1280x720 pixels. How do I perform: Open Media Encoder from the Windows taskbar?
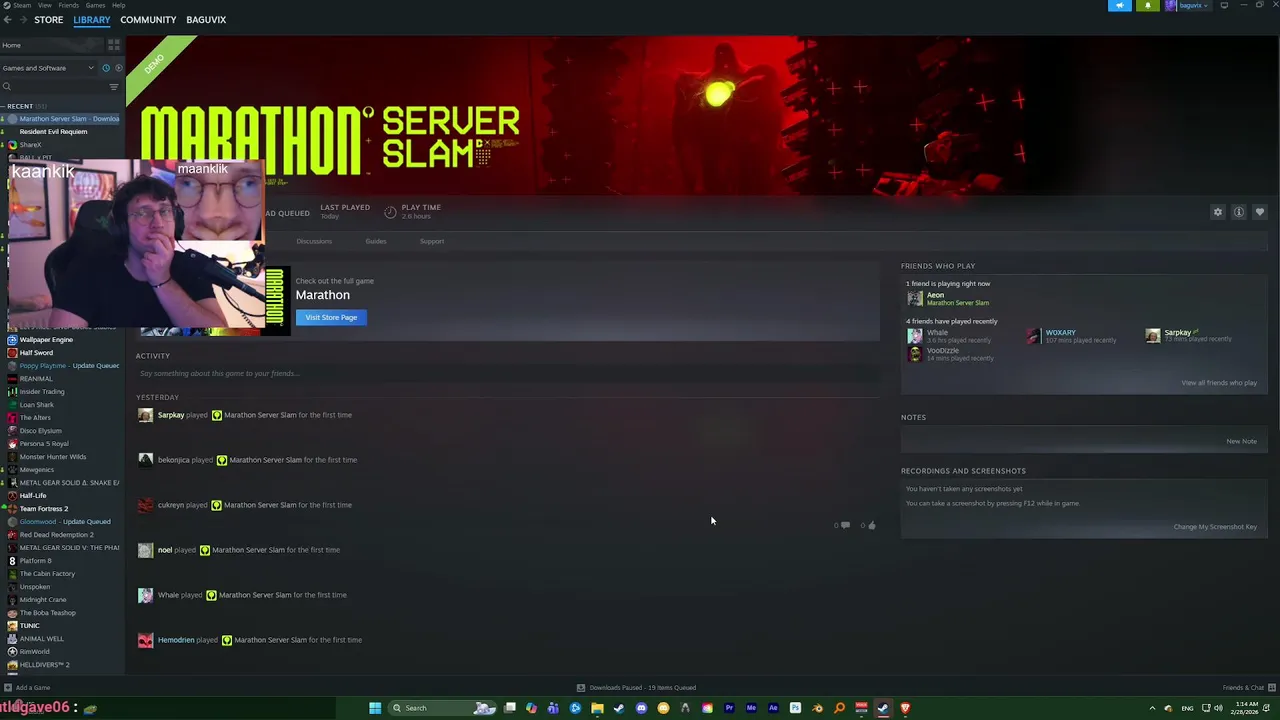(751, 708)
